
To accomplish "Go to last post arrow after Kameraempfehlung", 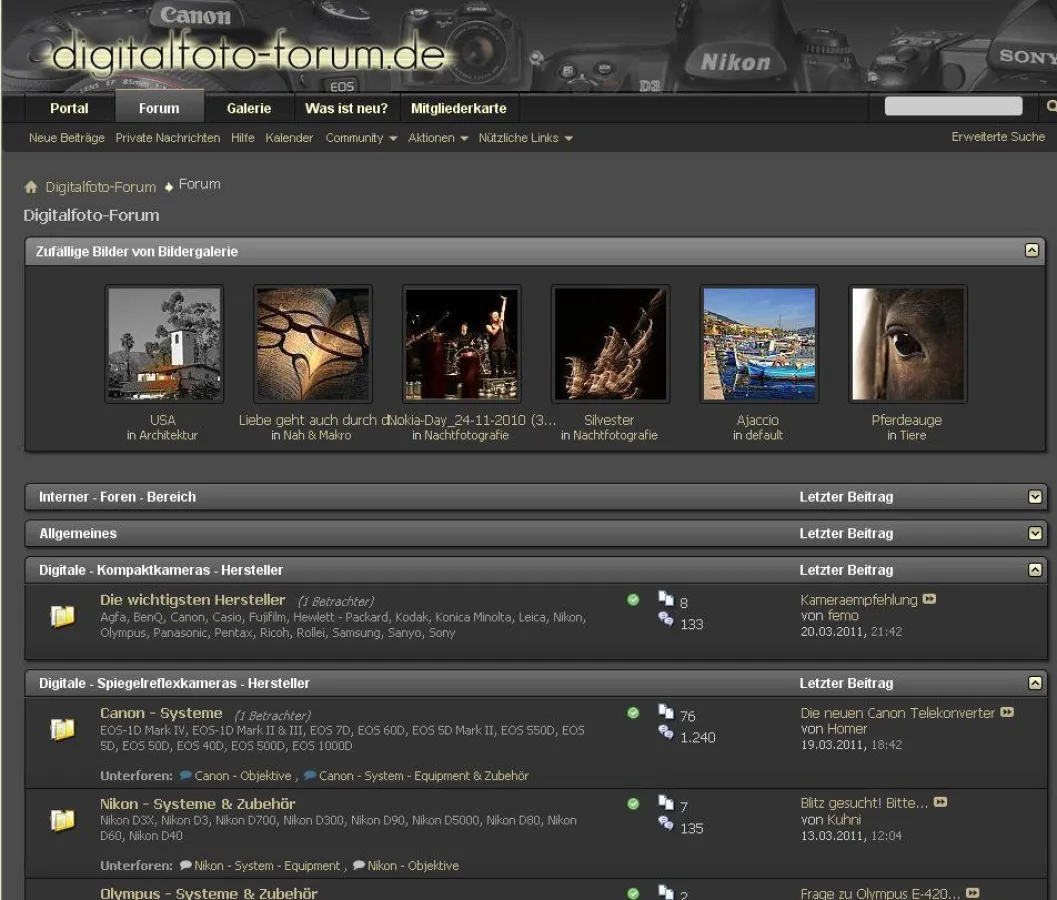I will [930, 600].
